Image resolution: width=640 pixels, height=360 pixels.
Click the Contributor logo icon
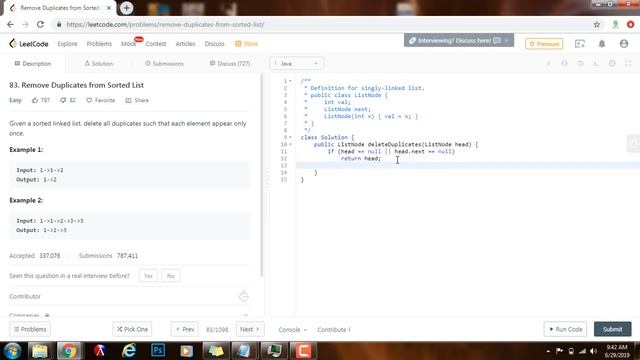pyautogui.click(x=244, y=296)
